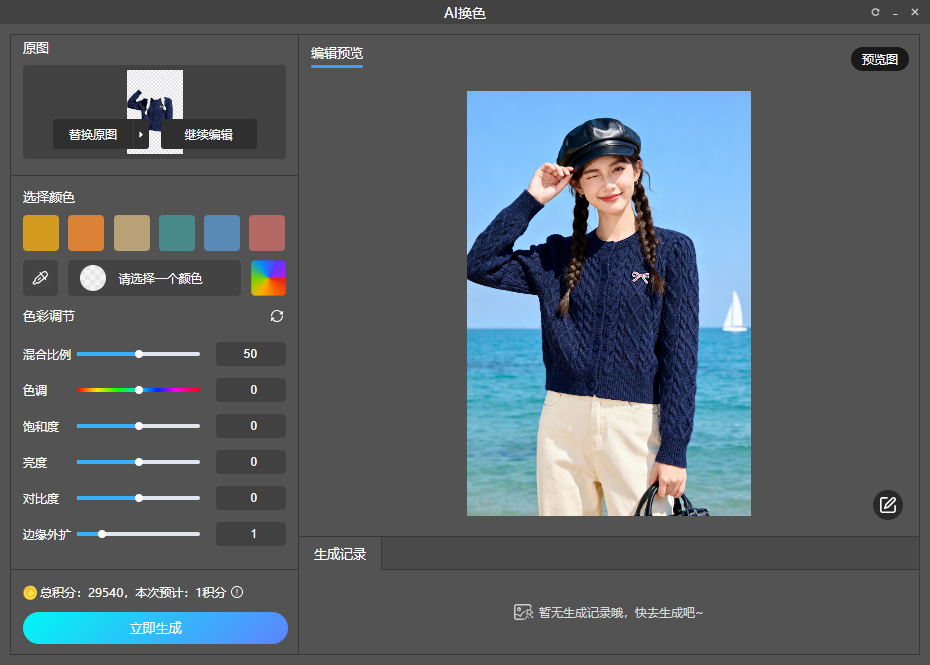The height and width of the screenshot is (665, 930).
Task: Click the refresh icon in title bar
Action: (x=876, y=12)
